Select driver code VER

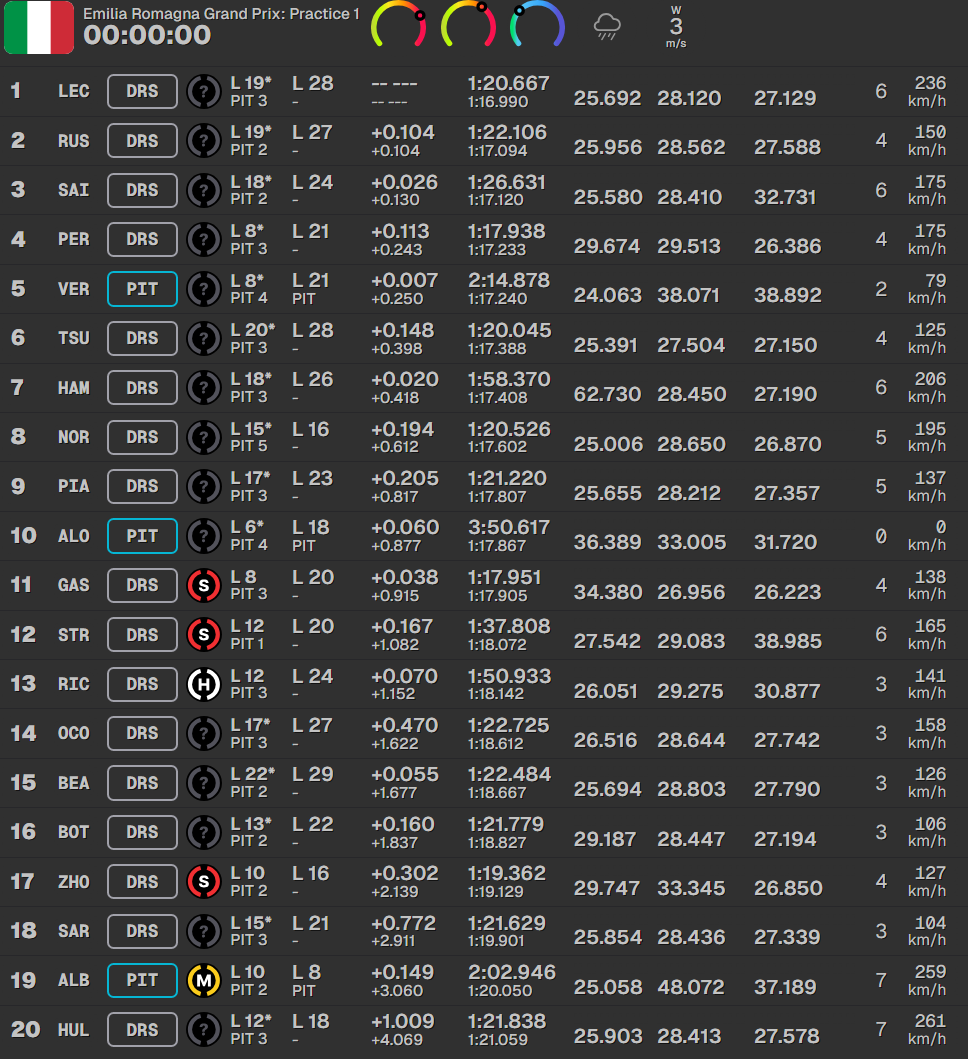74,289
